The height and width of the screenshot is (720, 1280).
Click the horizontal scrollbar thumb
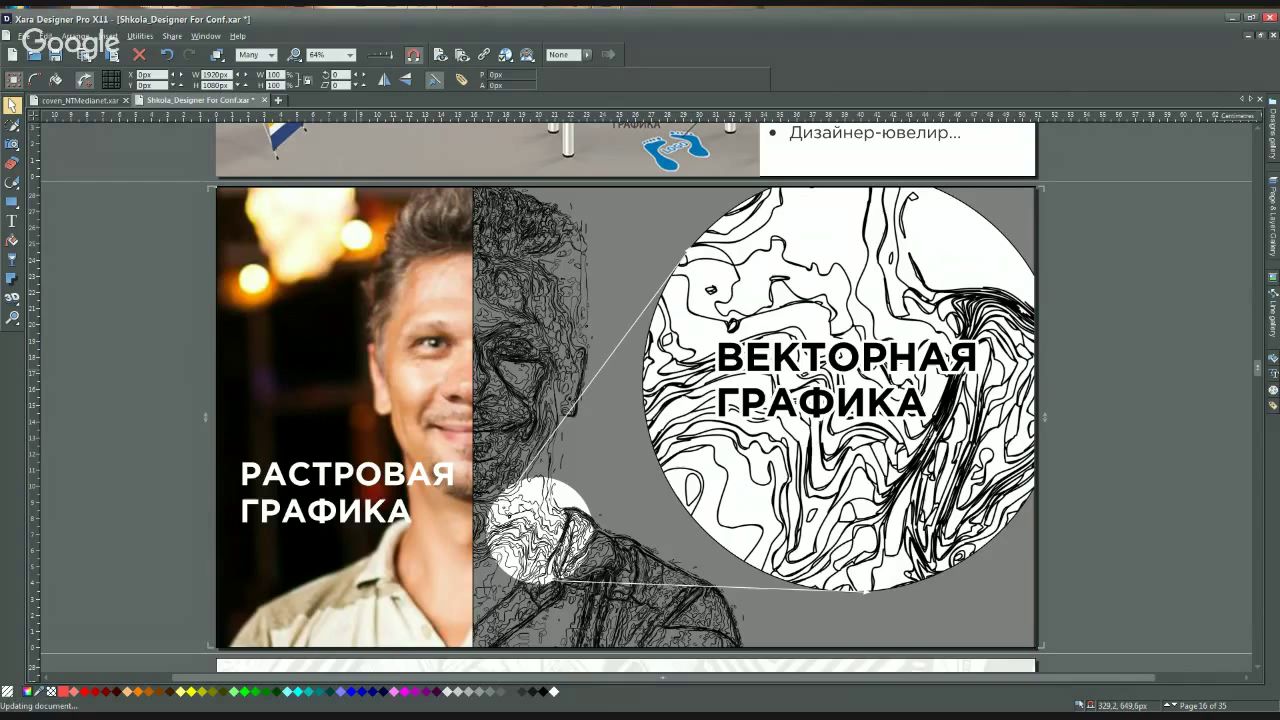click(x=663, y=677)
